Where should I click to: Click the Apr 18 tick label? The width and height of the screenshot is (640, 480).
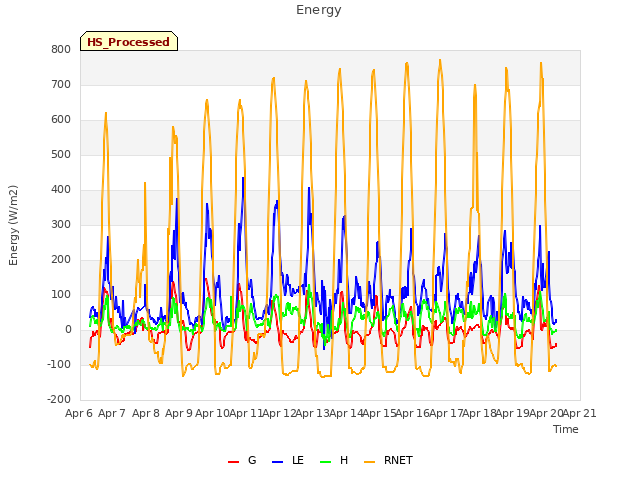pos(479,413)
